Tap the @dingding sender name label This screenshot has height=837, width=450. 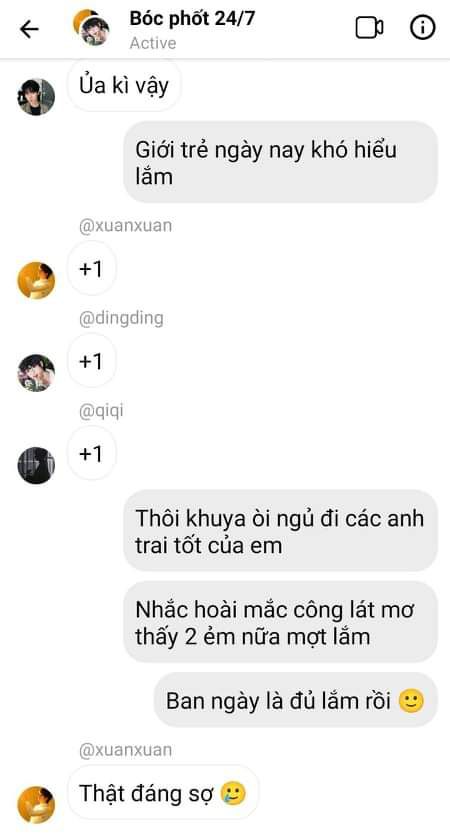pos(121,319)
